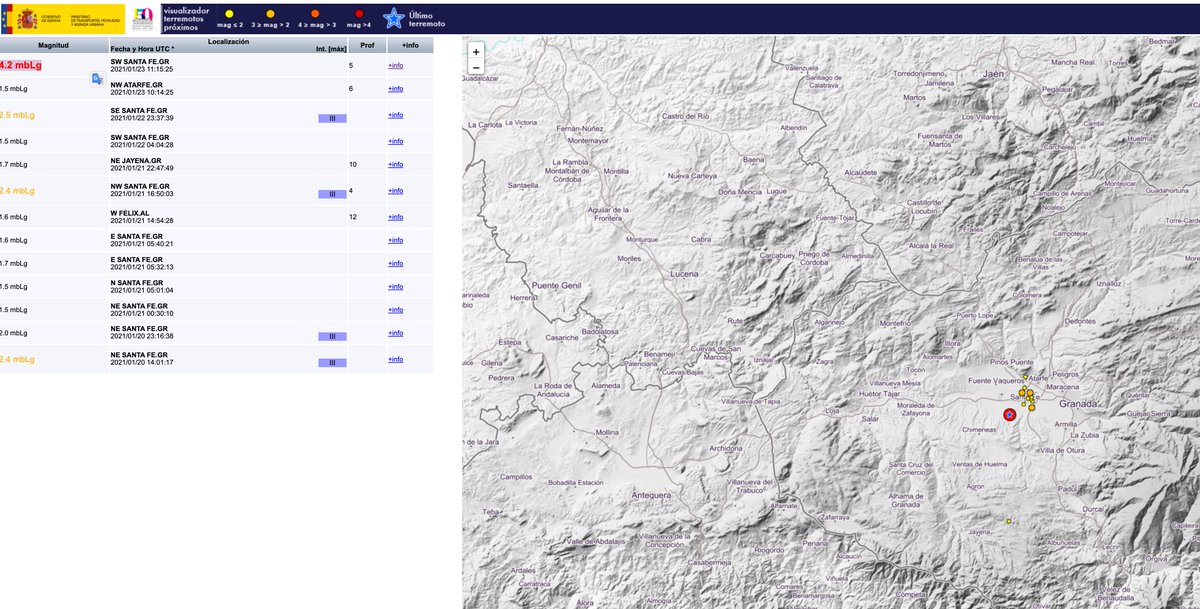Click the 2.0 mbLg magnitude value
This screenshot has width=1200, height=609.
coord(14,333)
